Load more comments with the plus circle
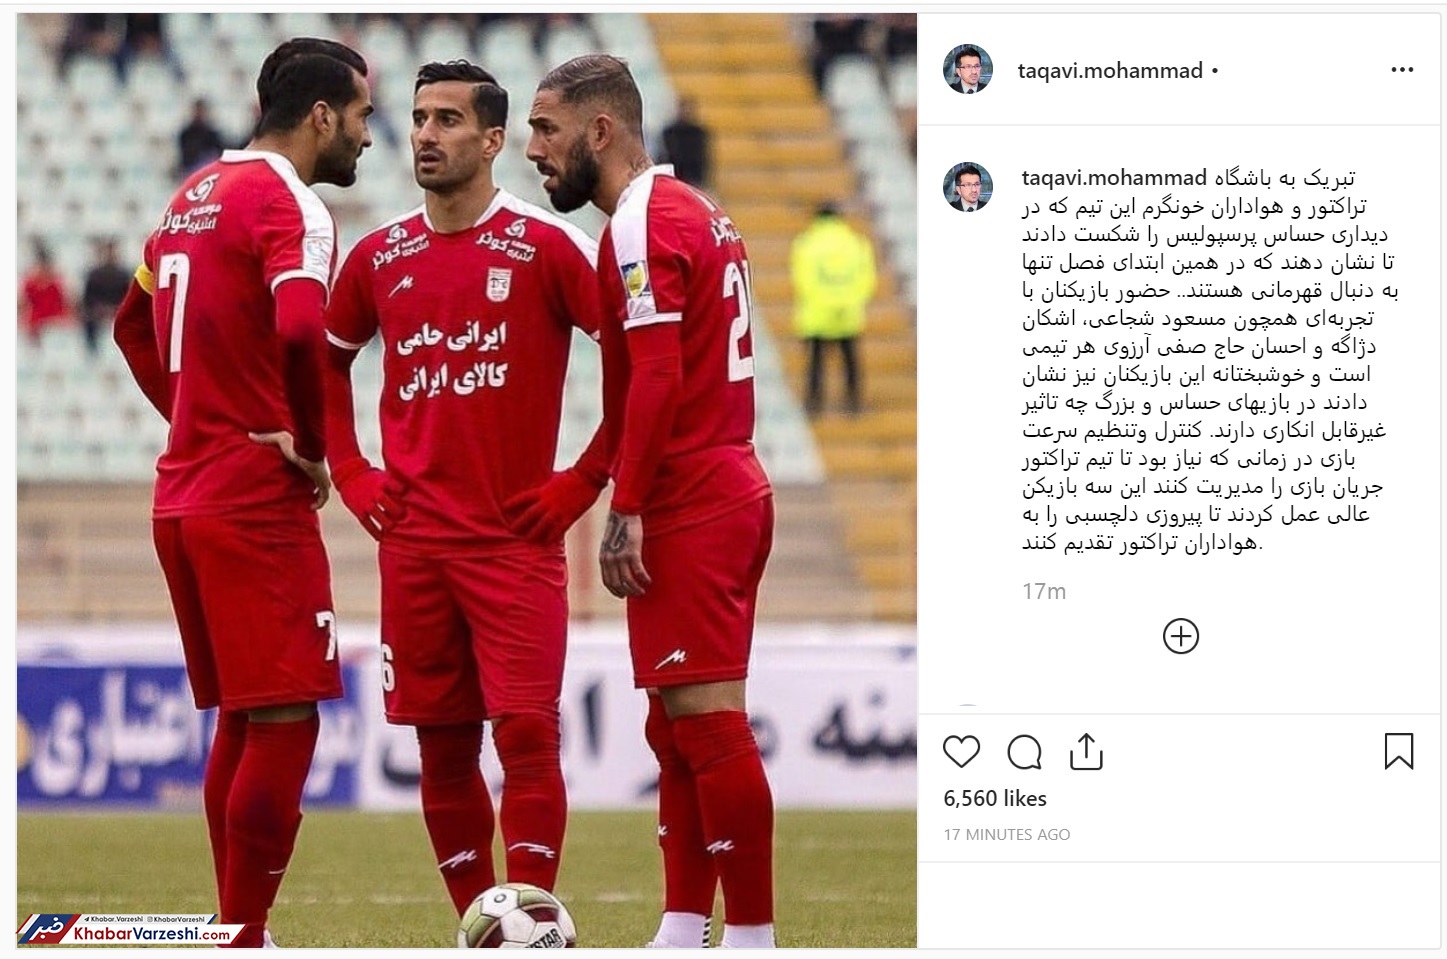1447x959 pixels. point(1181,637)
